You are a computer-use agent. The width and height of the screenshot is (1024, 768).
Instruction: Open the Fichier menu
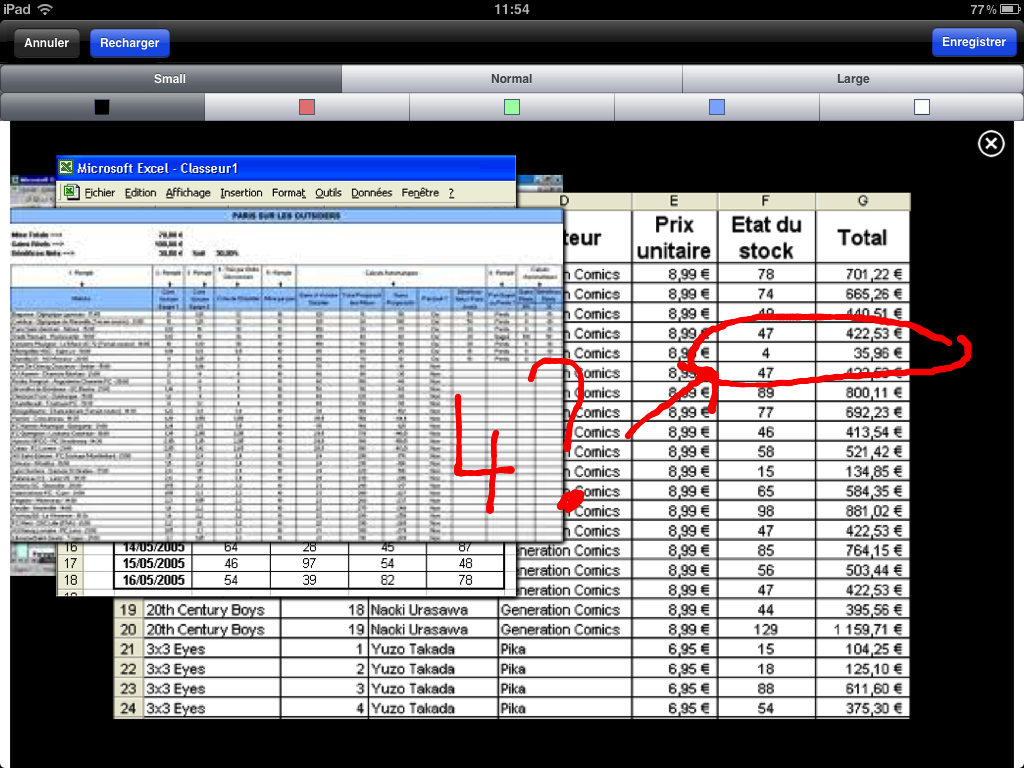tap(99, 193)
